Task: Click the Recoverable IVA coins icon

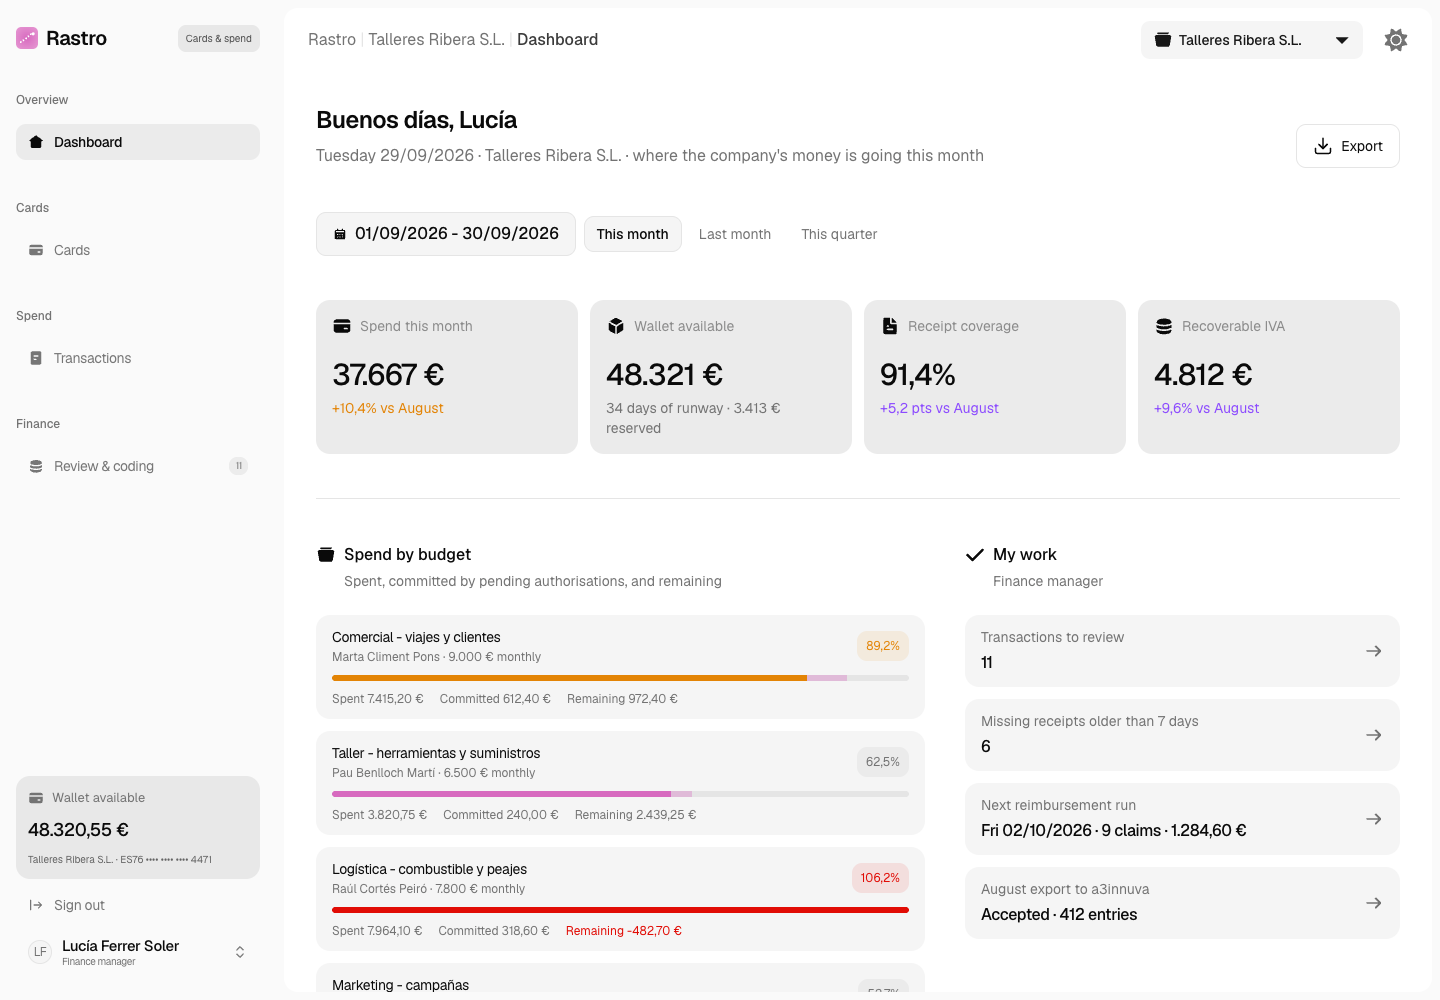Action: tap(1164, 326)
